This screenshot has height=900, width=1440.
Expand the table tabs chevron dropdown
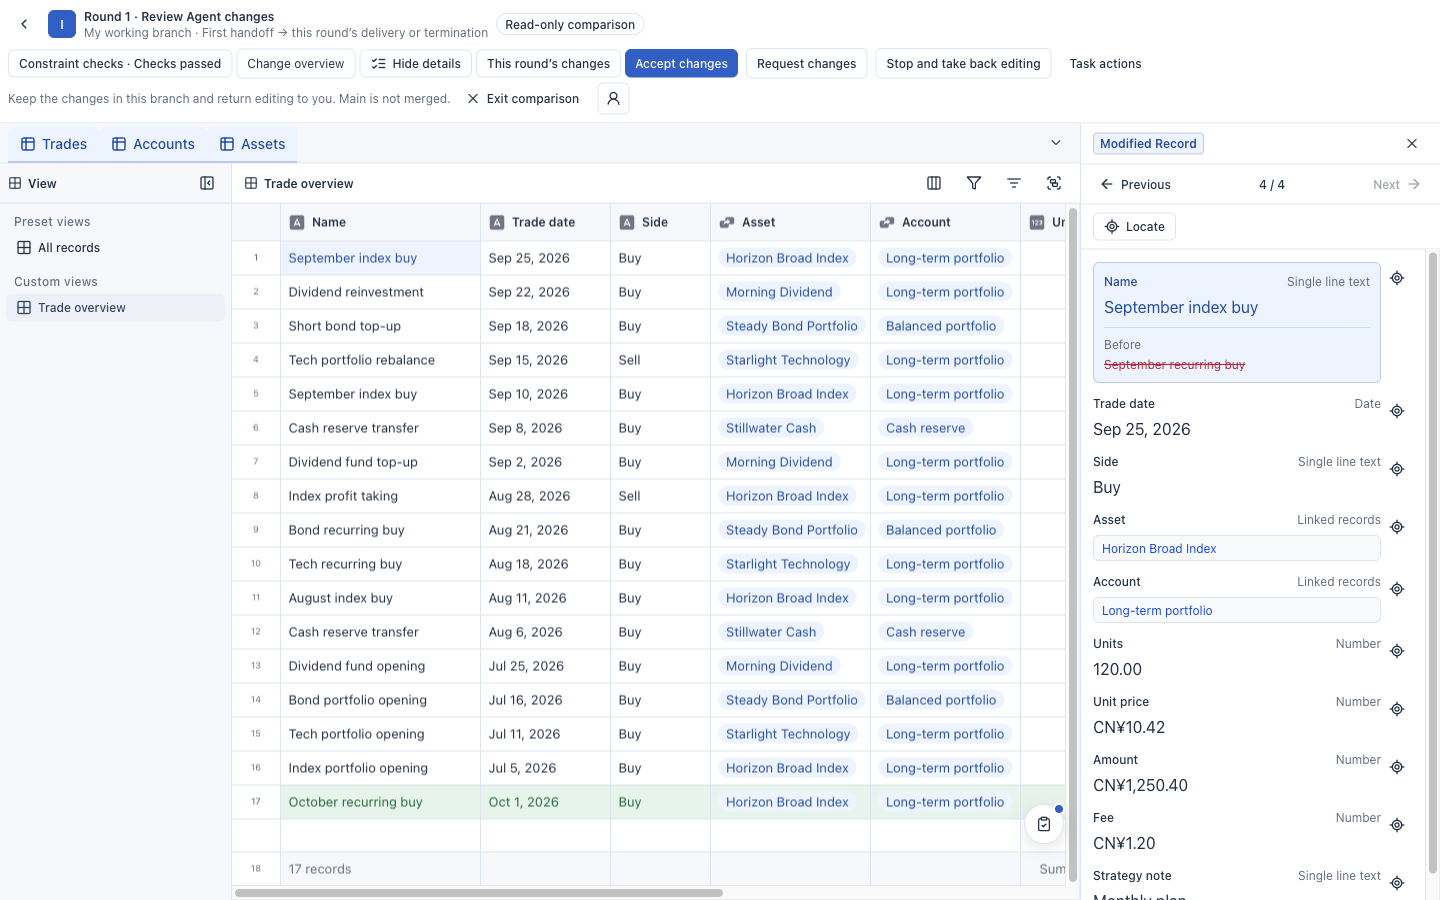(x=1056, y=143)
